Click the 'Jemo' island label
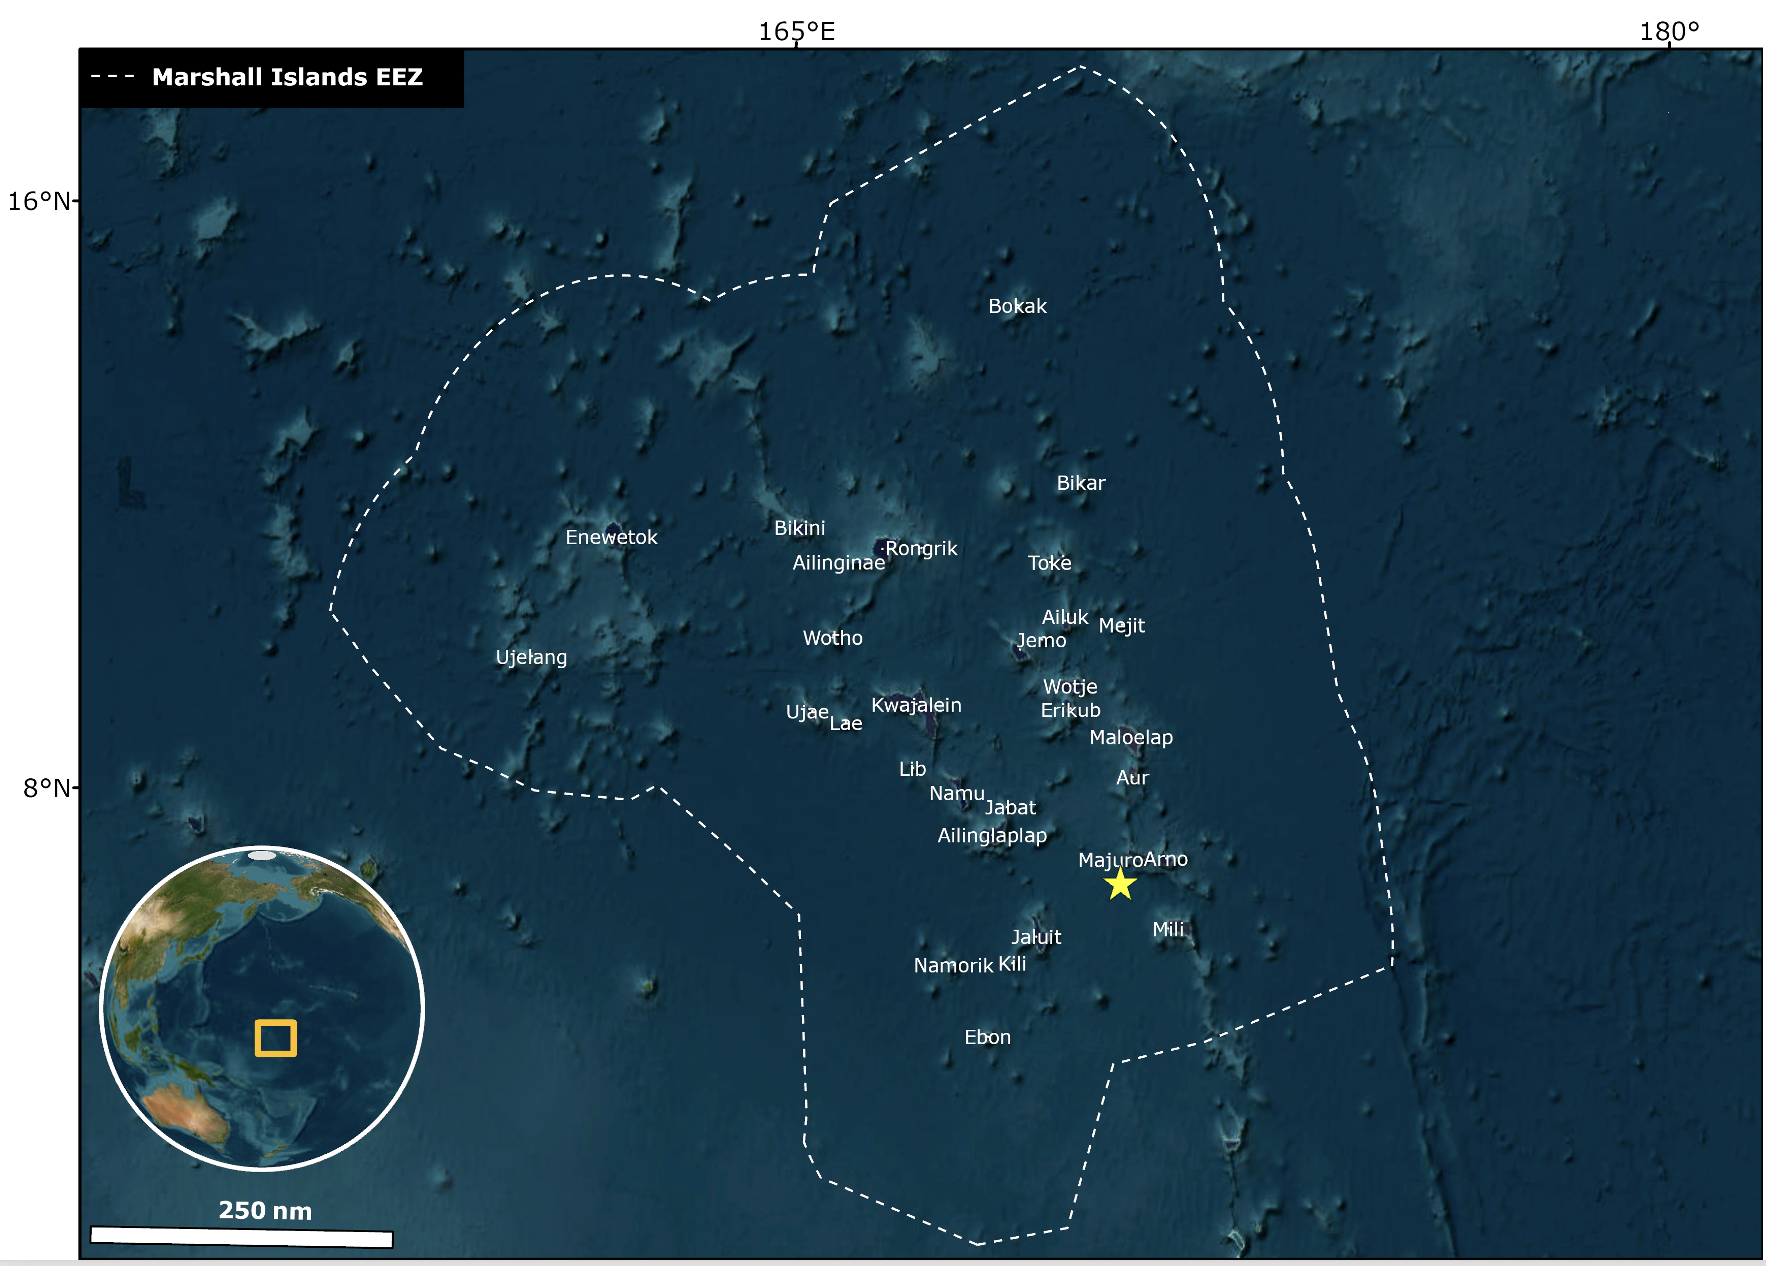The height and width of the screenshot is (1266, 1766). [1041, 641]
